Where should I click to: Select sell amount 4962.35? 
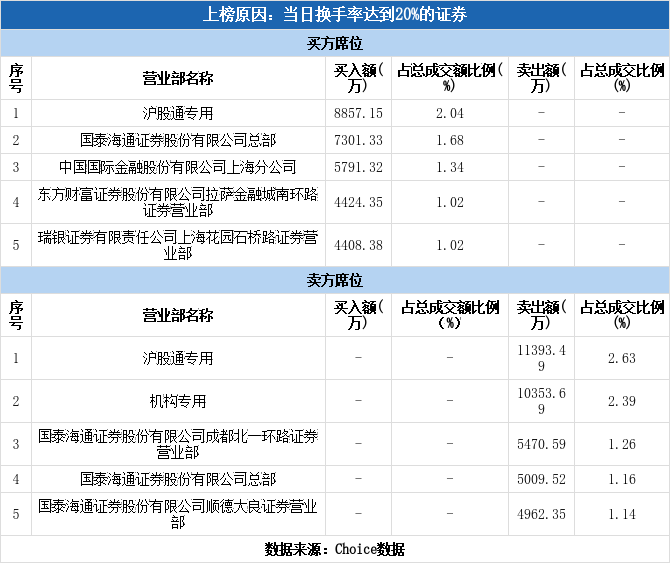541,514
